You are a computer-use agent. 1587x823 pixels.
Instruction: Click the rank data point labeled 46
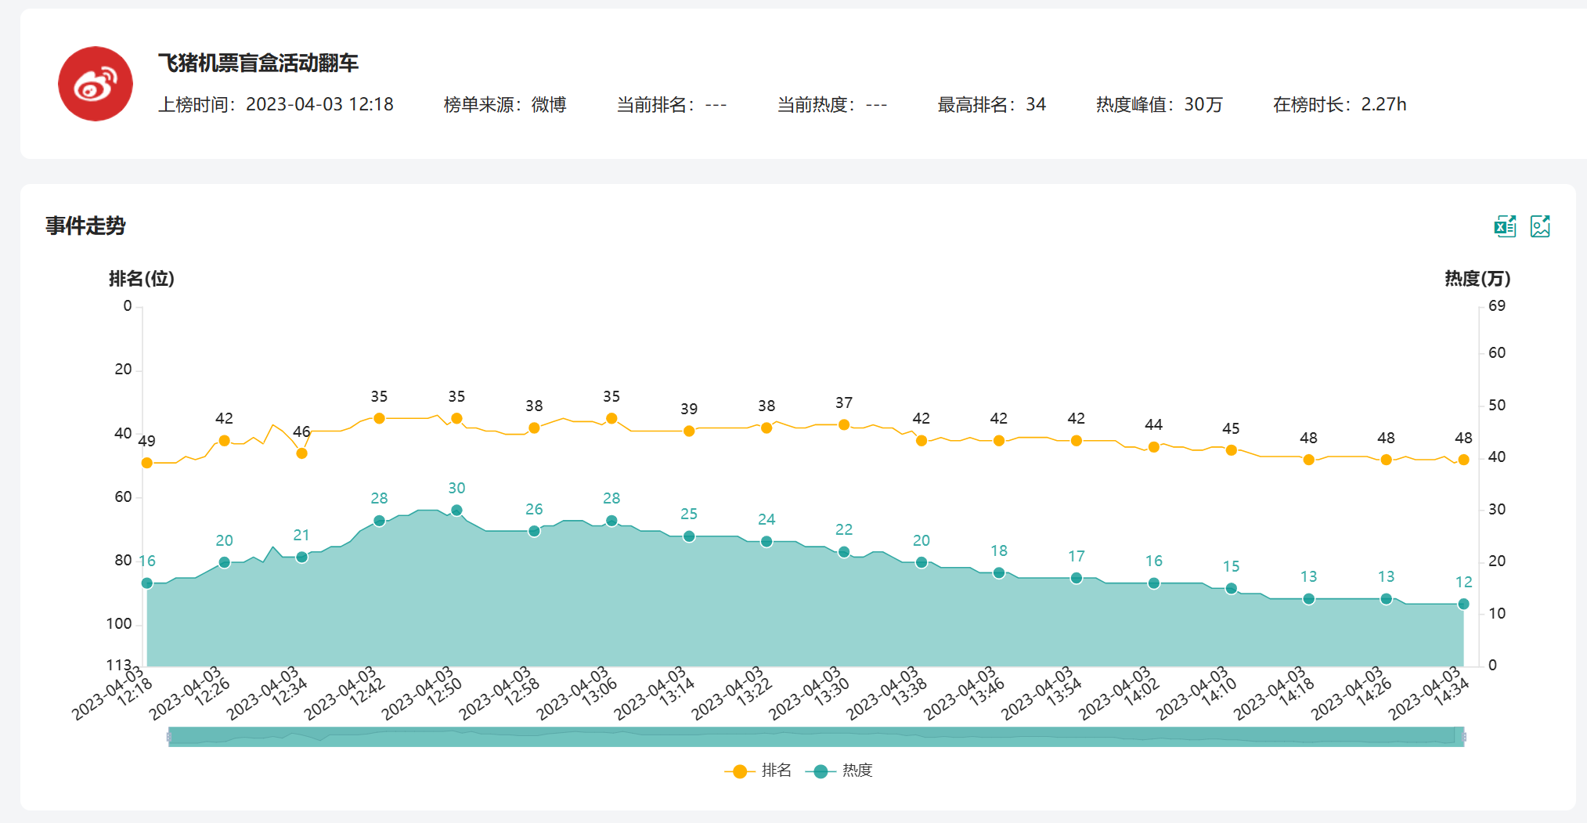pyautogui.click(x=302, y=453)
